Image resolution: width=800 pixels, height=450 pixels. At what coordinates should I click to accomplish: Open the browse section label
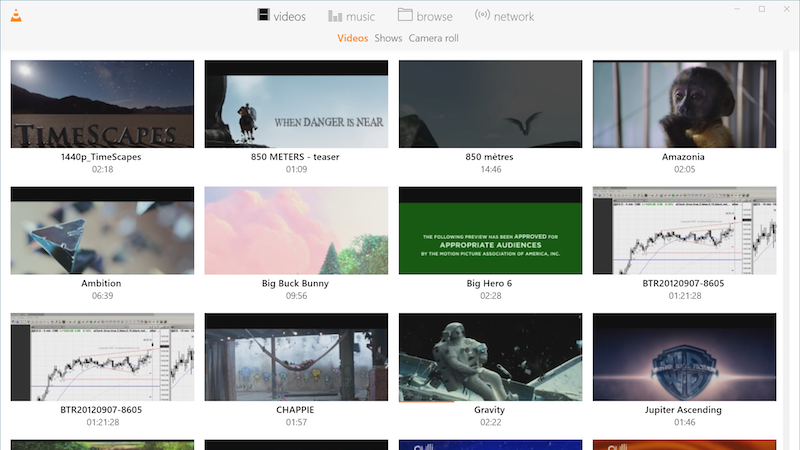click(x=434, y=17)
